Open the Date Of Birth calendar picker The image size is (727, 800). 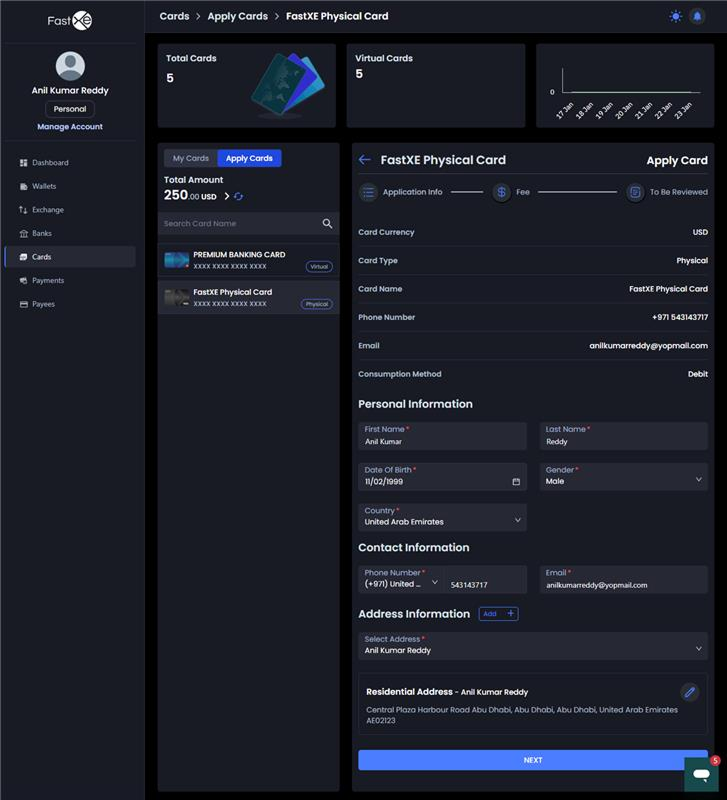516,482
